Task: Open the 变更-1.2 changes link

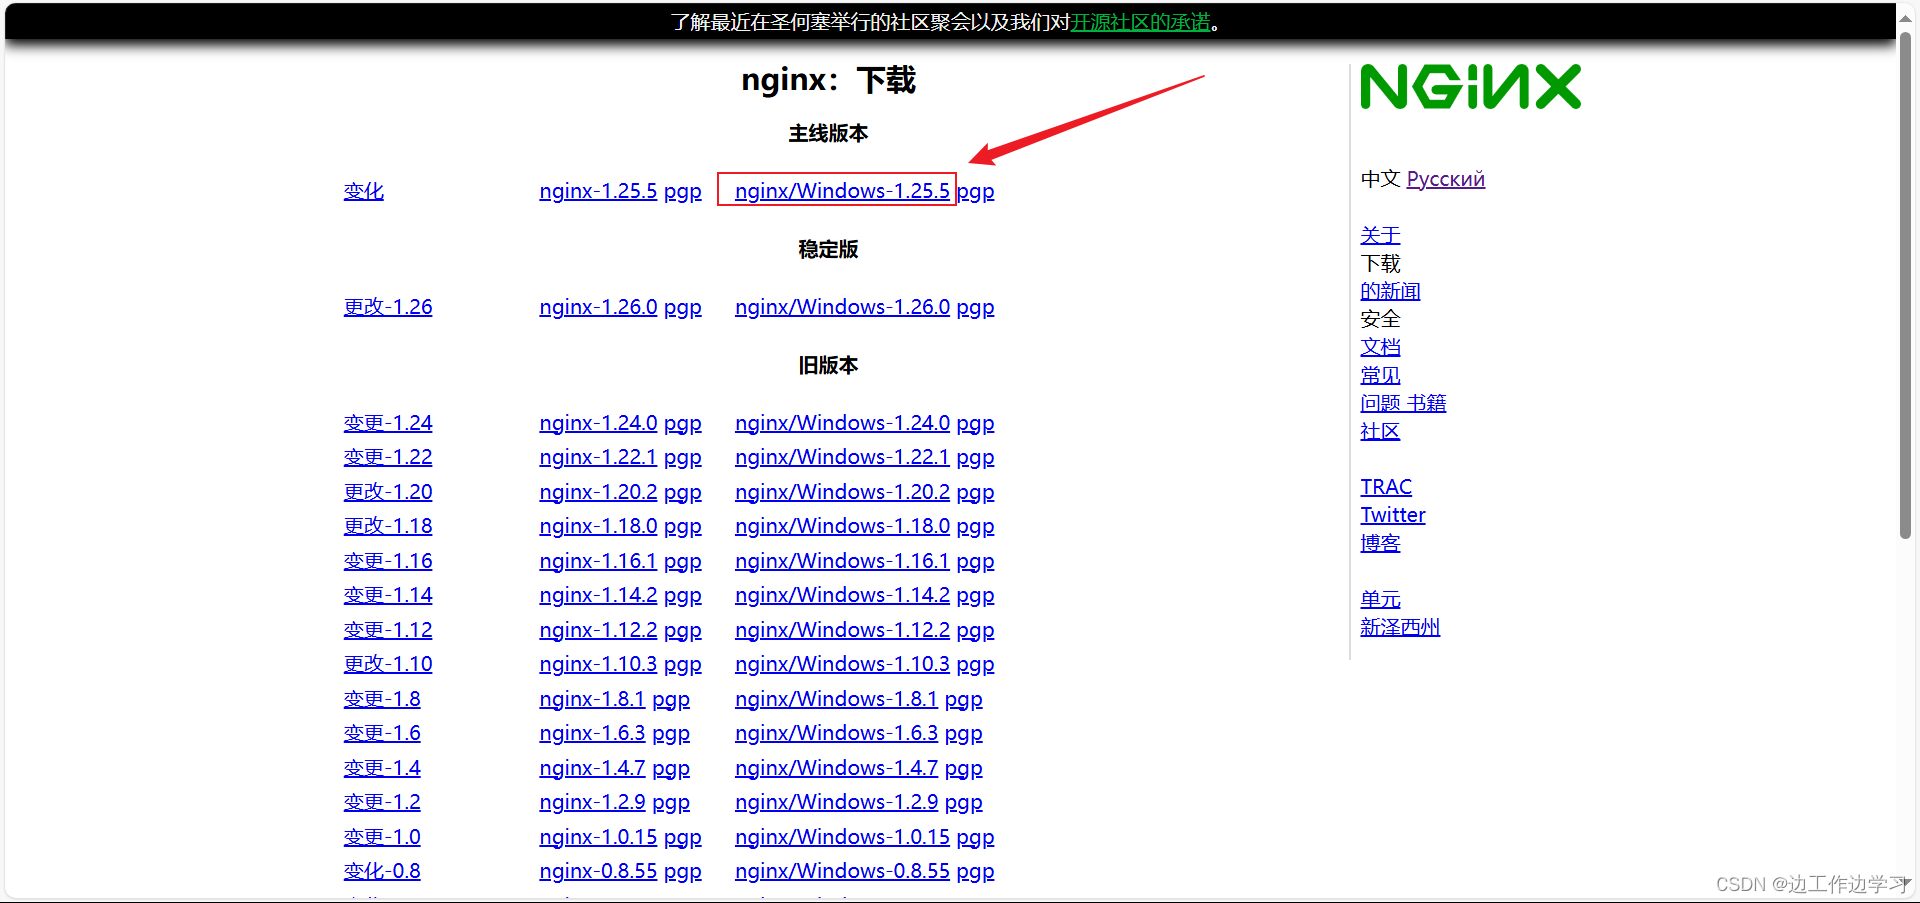Action: (382, 802)
